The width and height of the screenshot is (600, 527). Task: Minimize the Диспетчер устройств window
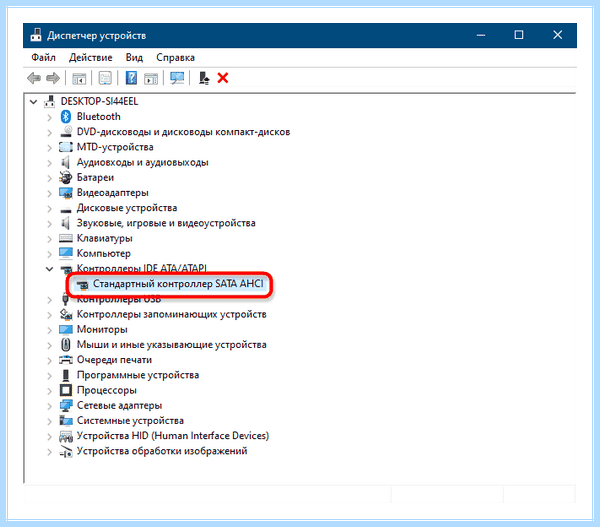point(481,35)
